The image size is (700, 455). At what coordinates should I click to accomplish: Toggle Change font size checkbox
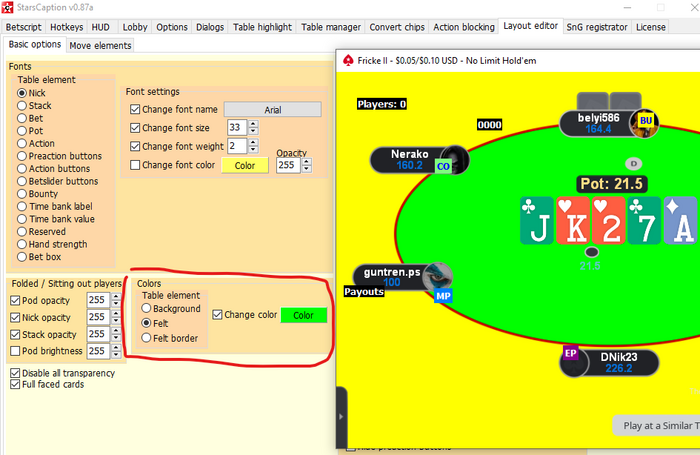(x=135, y=128)
